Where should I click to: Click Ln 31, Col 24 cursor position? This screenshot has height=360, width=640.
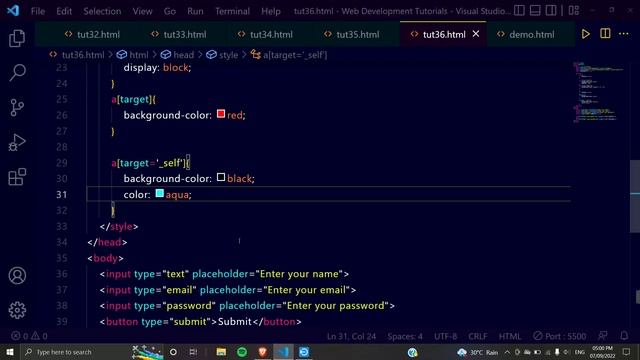click(351, 336)
